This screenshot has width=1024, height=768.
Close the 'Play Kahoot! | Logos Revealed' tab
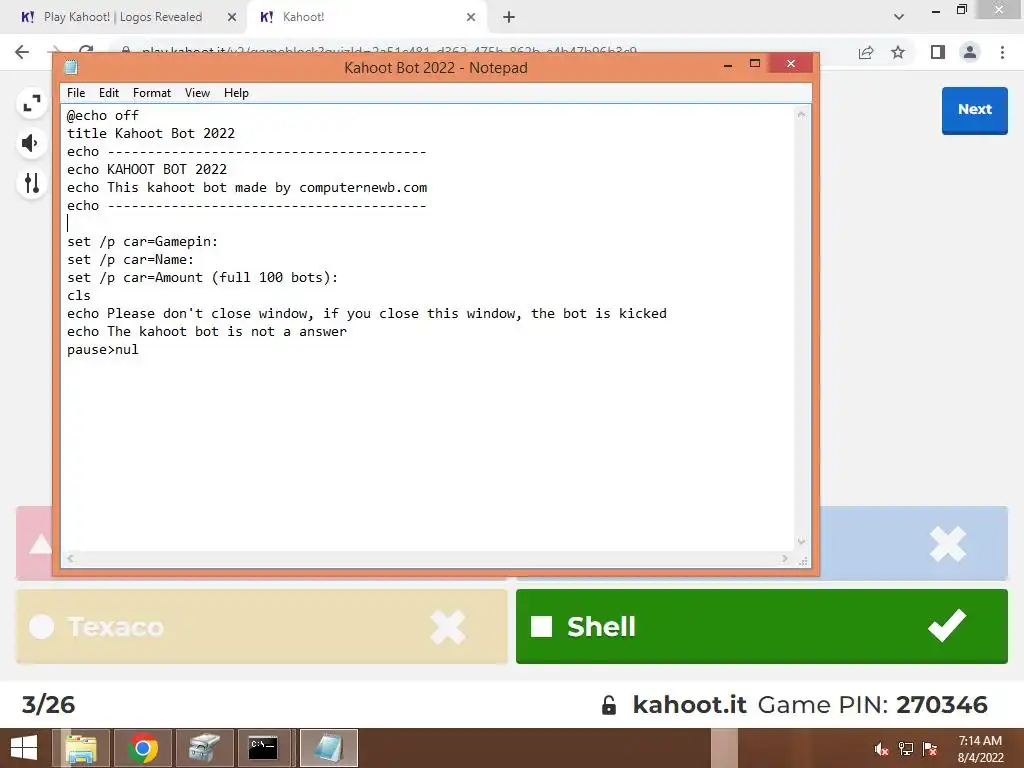click(232, 17)
